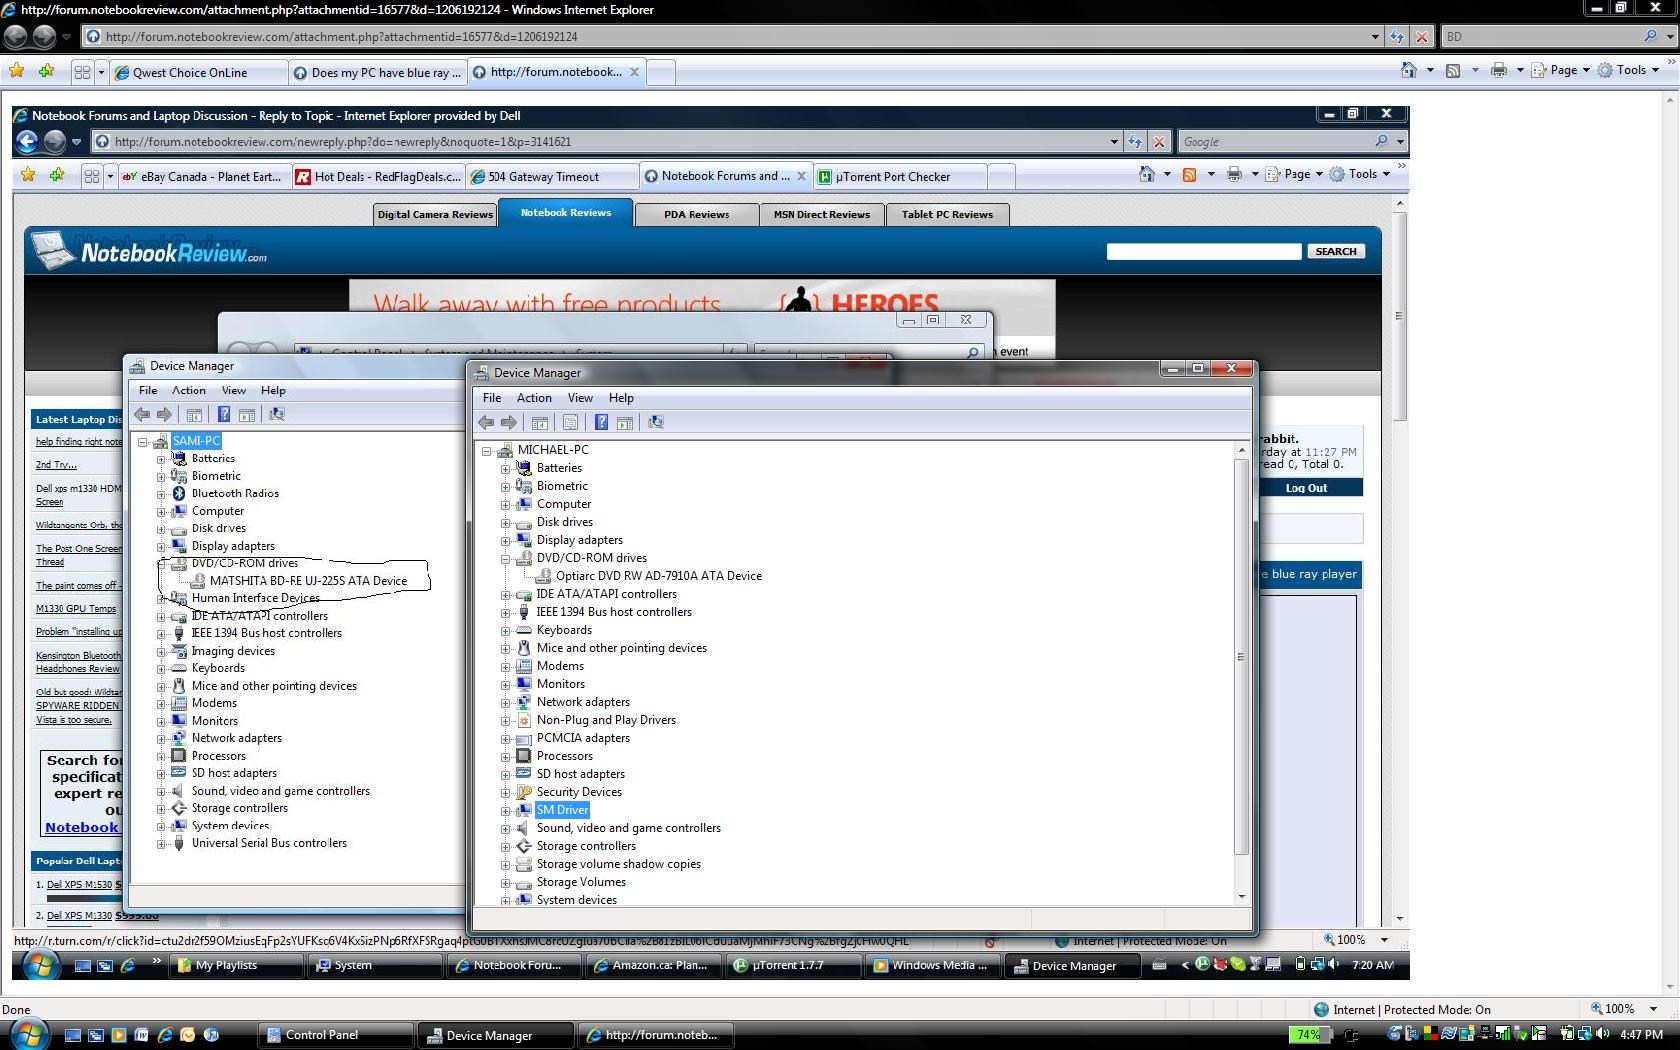1680x1050 pixels.
Task: Click the MATSHITA BD-RE UJ-225S ATA Device
Action: 308,581
